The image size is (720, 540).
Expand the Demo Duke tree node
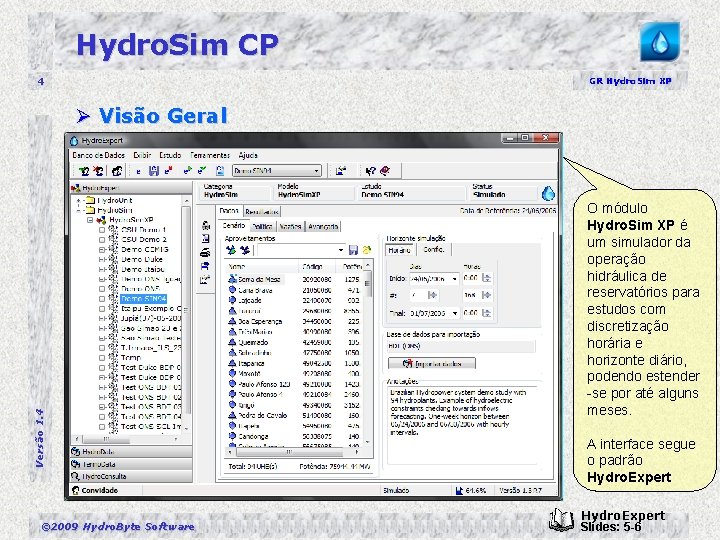[102, 259]
